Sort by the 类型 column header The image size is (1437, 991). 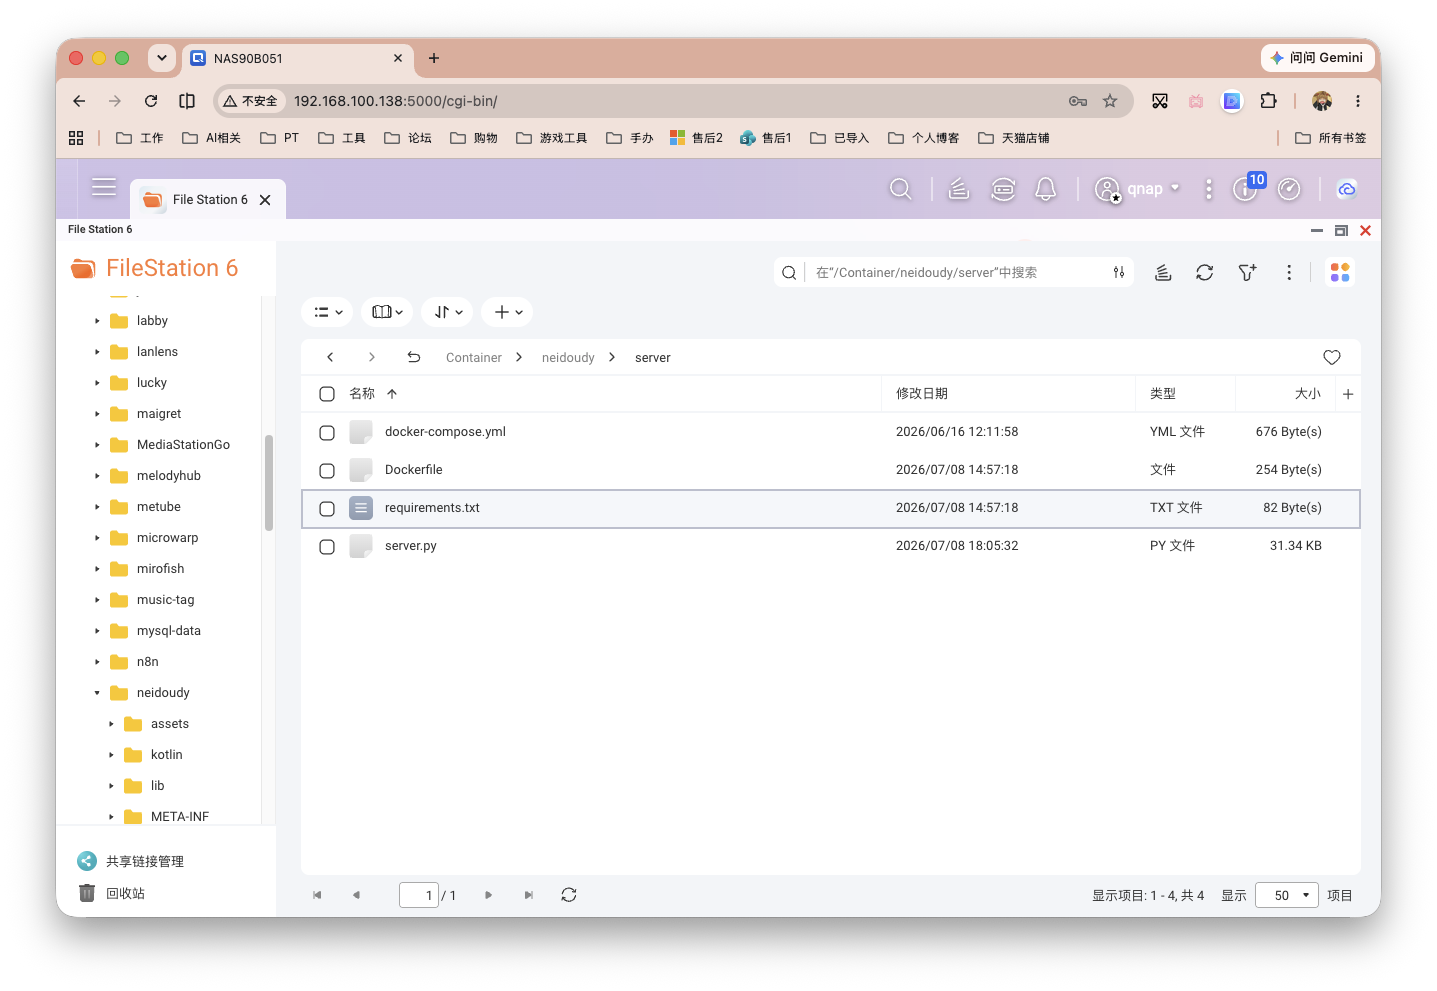pyautogui.click(x=1162, y=394)
